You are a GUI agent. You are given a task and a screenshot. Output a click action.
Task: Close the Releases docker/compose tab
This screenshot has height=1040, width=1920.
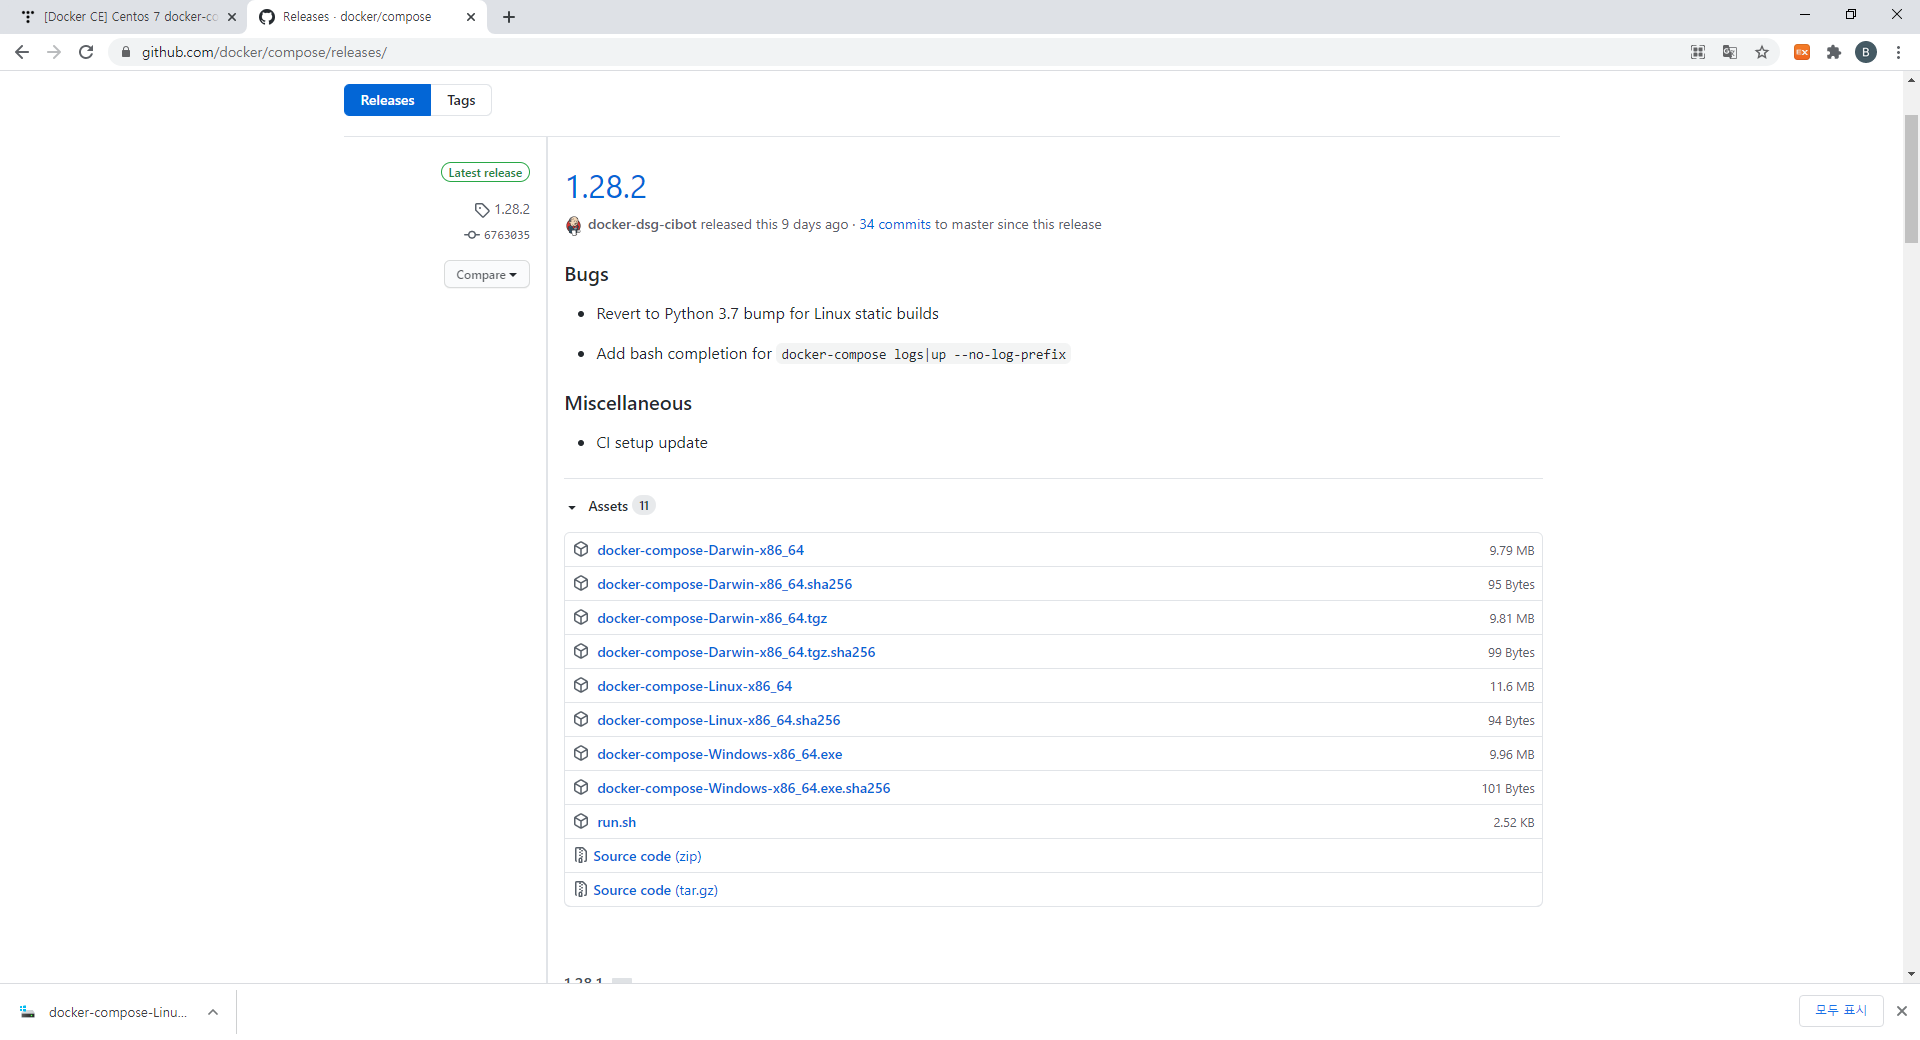pos(471,17)
